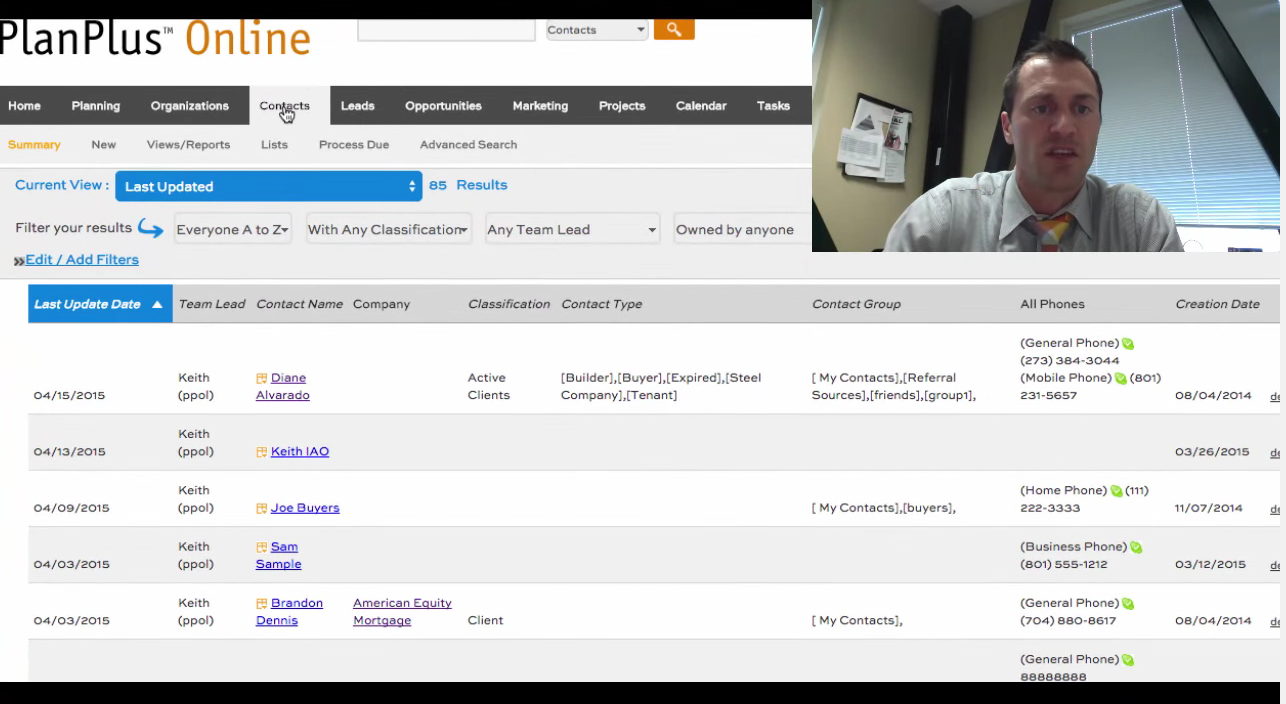Click the 85 Results count text
This screenshot has height=704, width=1286.
468,185
